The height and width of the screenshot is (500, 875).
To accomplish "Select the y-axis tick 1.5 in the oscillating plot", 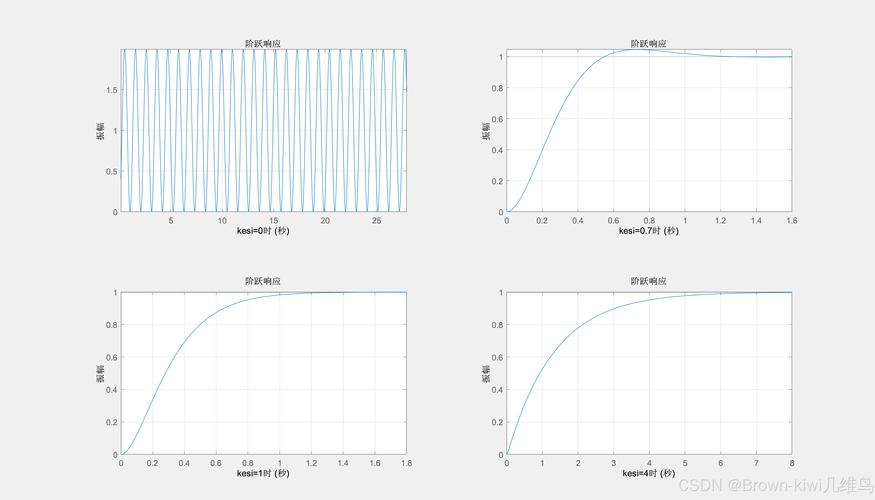I will coord(110,90).
